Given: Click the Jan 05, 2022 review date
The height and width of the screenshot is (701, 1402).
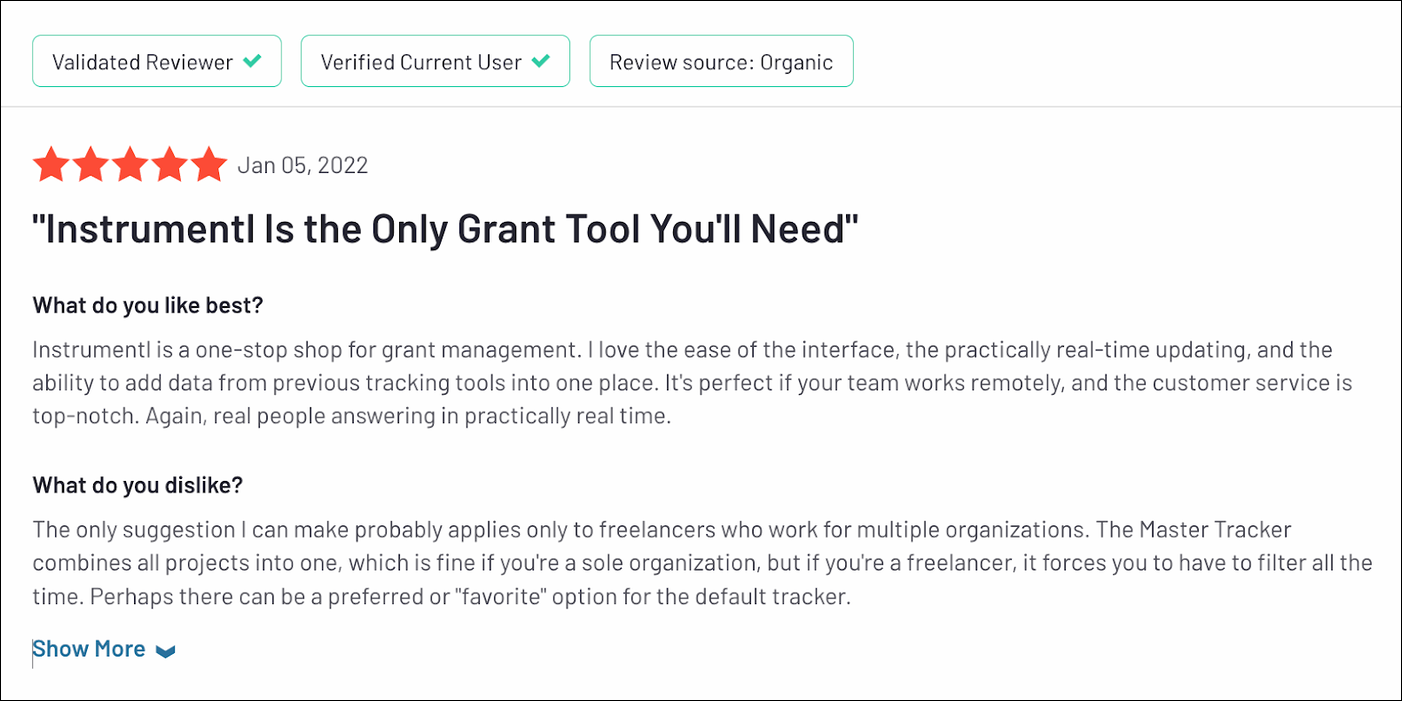Looking at the screenshot, I should click(x=303, y=165).
